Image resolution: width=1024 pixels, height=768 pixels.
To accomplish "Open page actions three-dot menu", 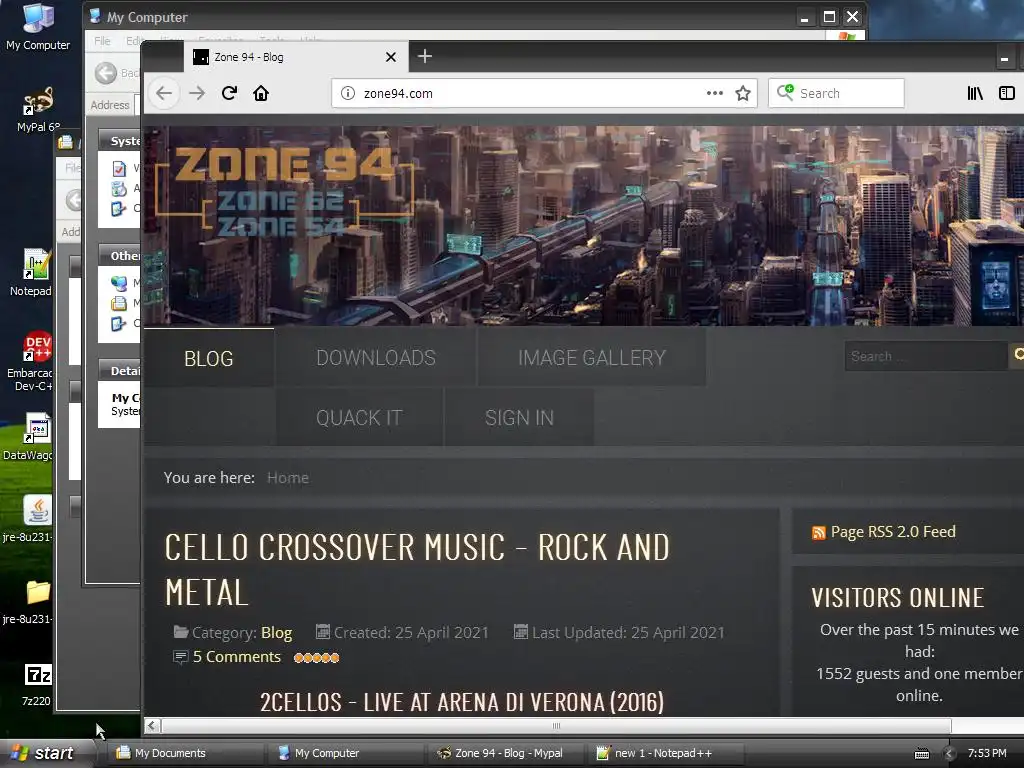I will click(x=714, y=93).
